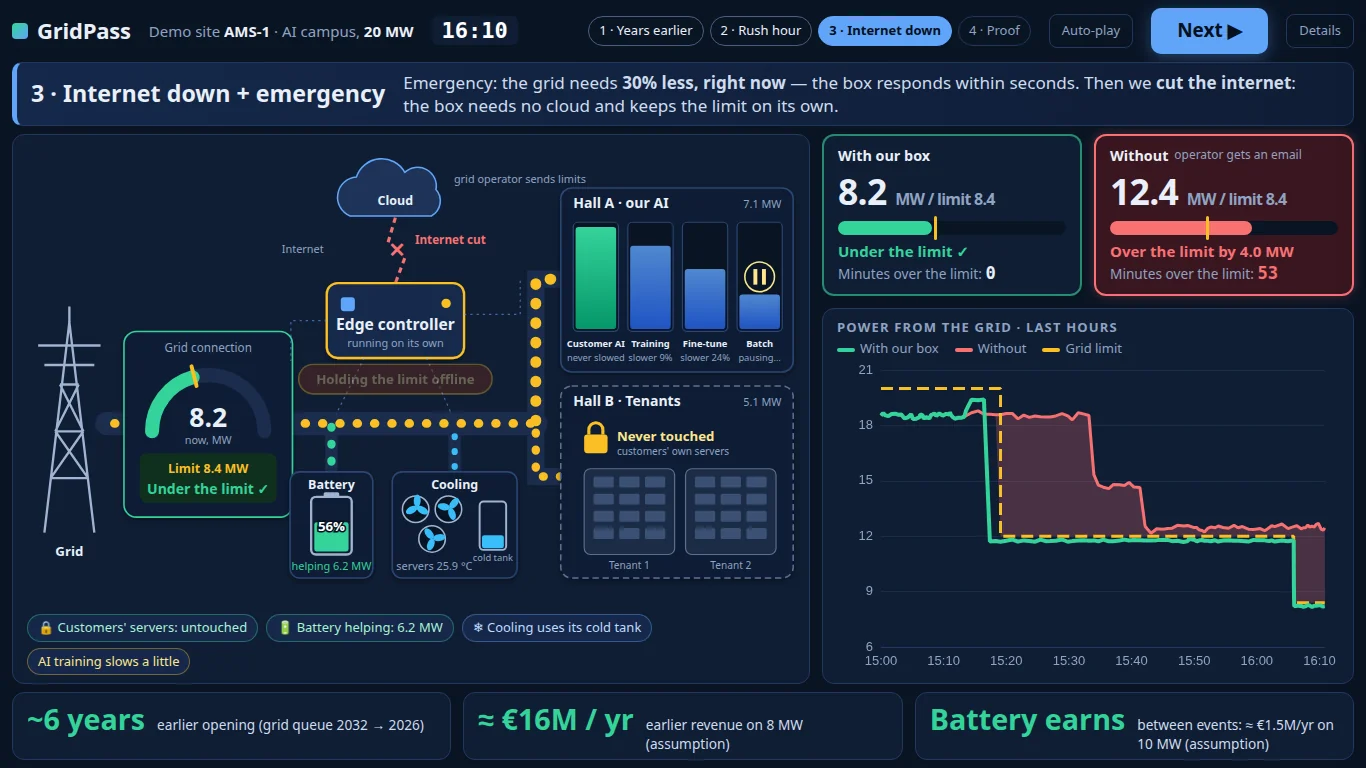
Task: Toggle the 'With our box' legend entry
Action: click(888, 349)
